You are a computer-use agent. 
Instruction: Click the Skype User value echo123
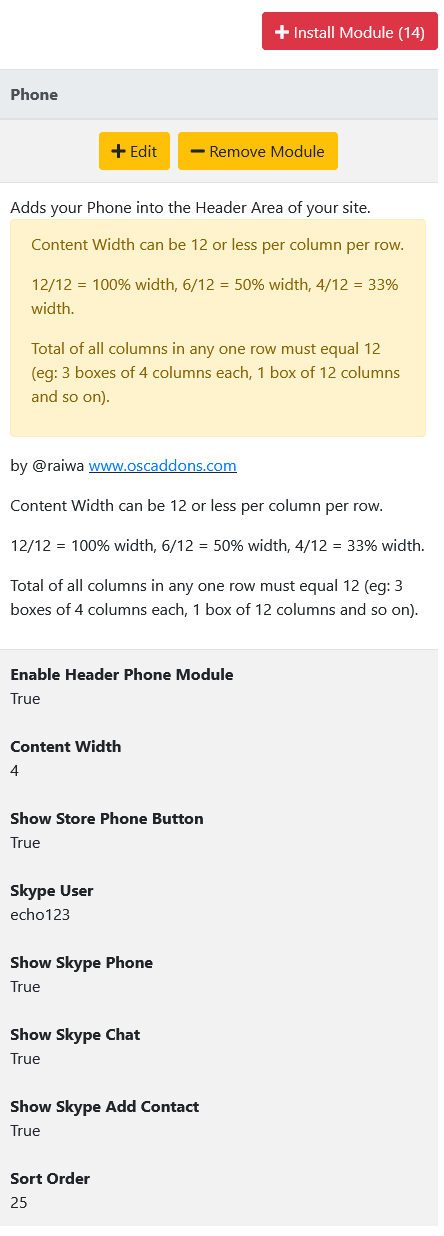[x=40, y=914]
